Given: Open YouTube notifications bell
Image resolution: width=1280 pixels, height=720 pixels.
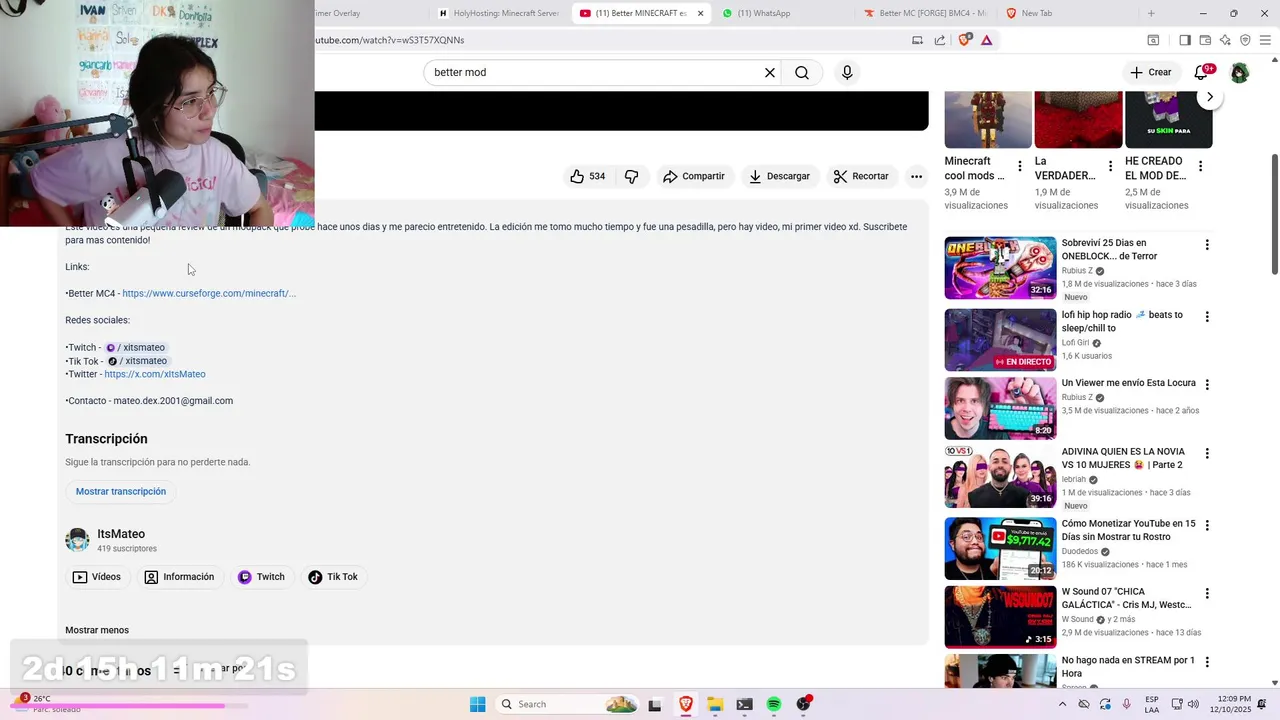Looking at the screenshot, I should tap(1203, 72).
